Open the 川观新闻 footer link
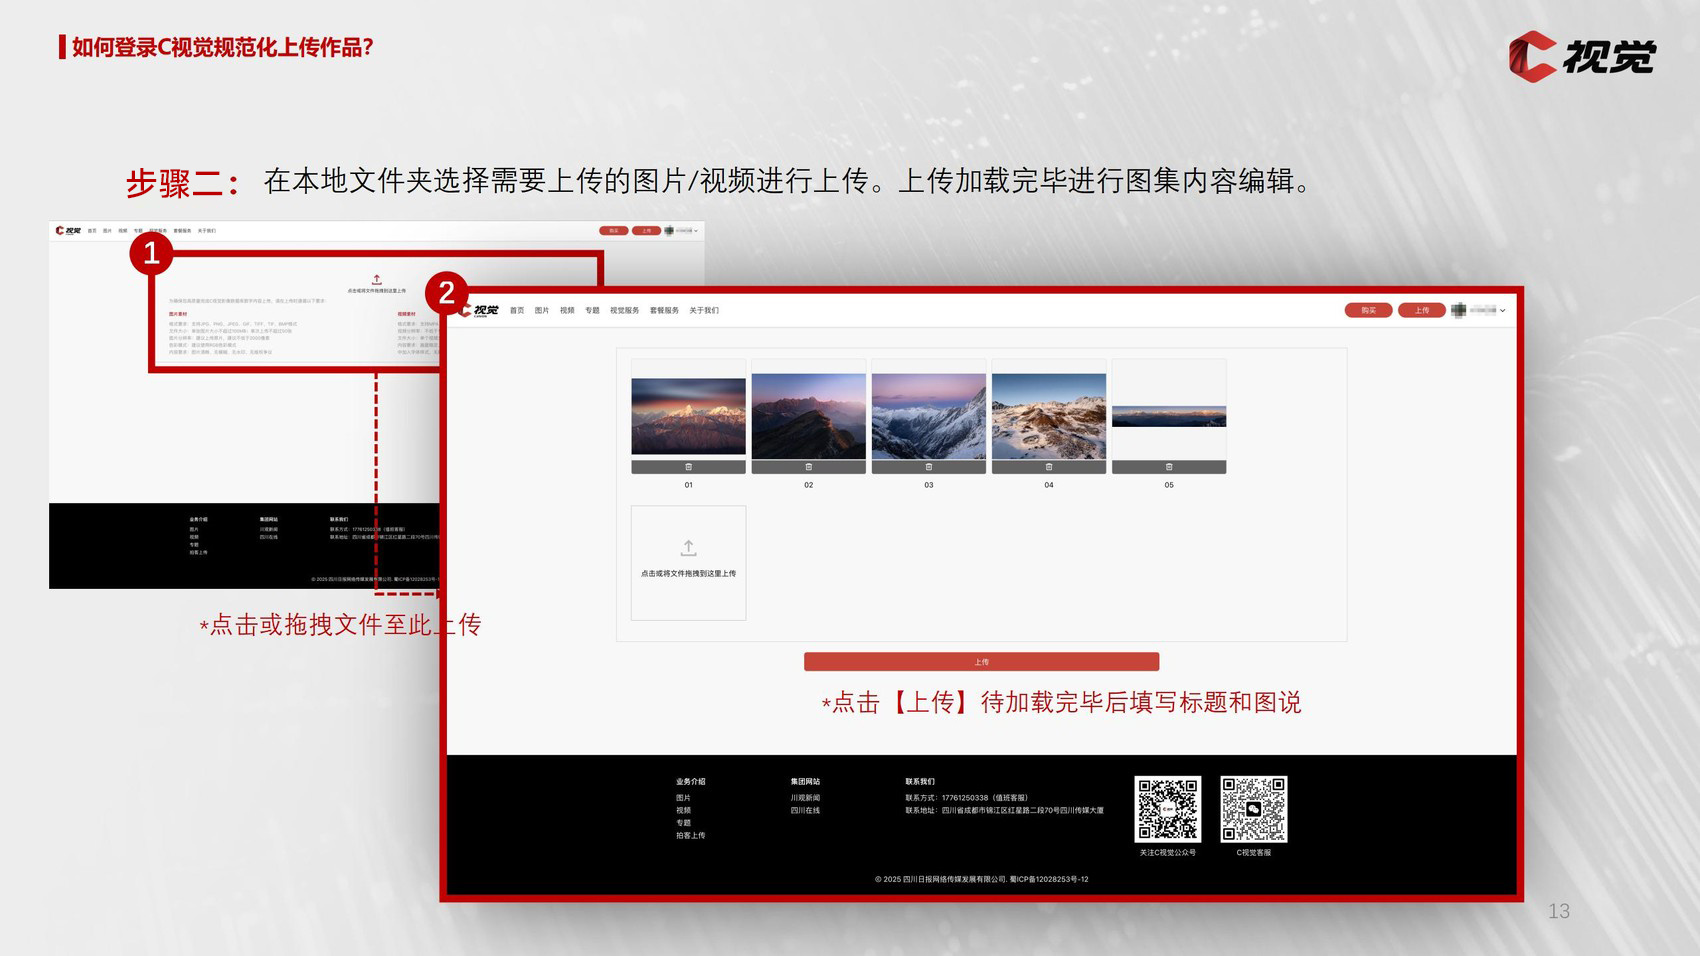 click(805, 798)
